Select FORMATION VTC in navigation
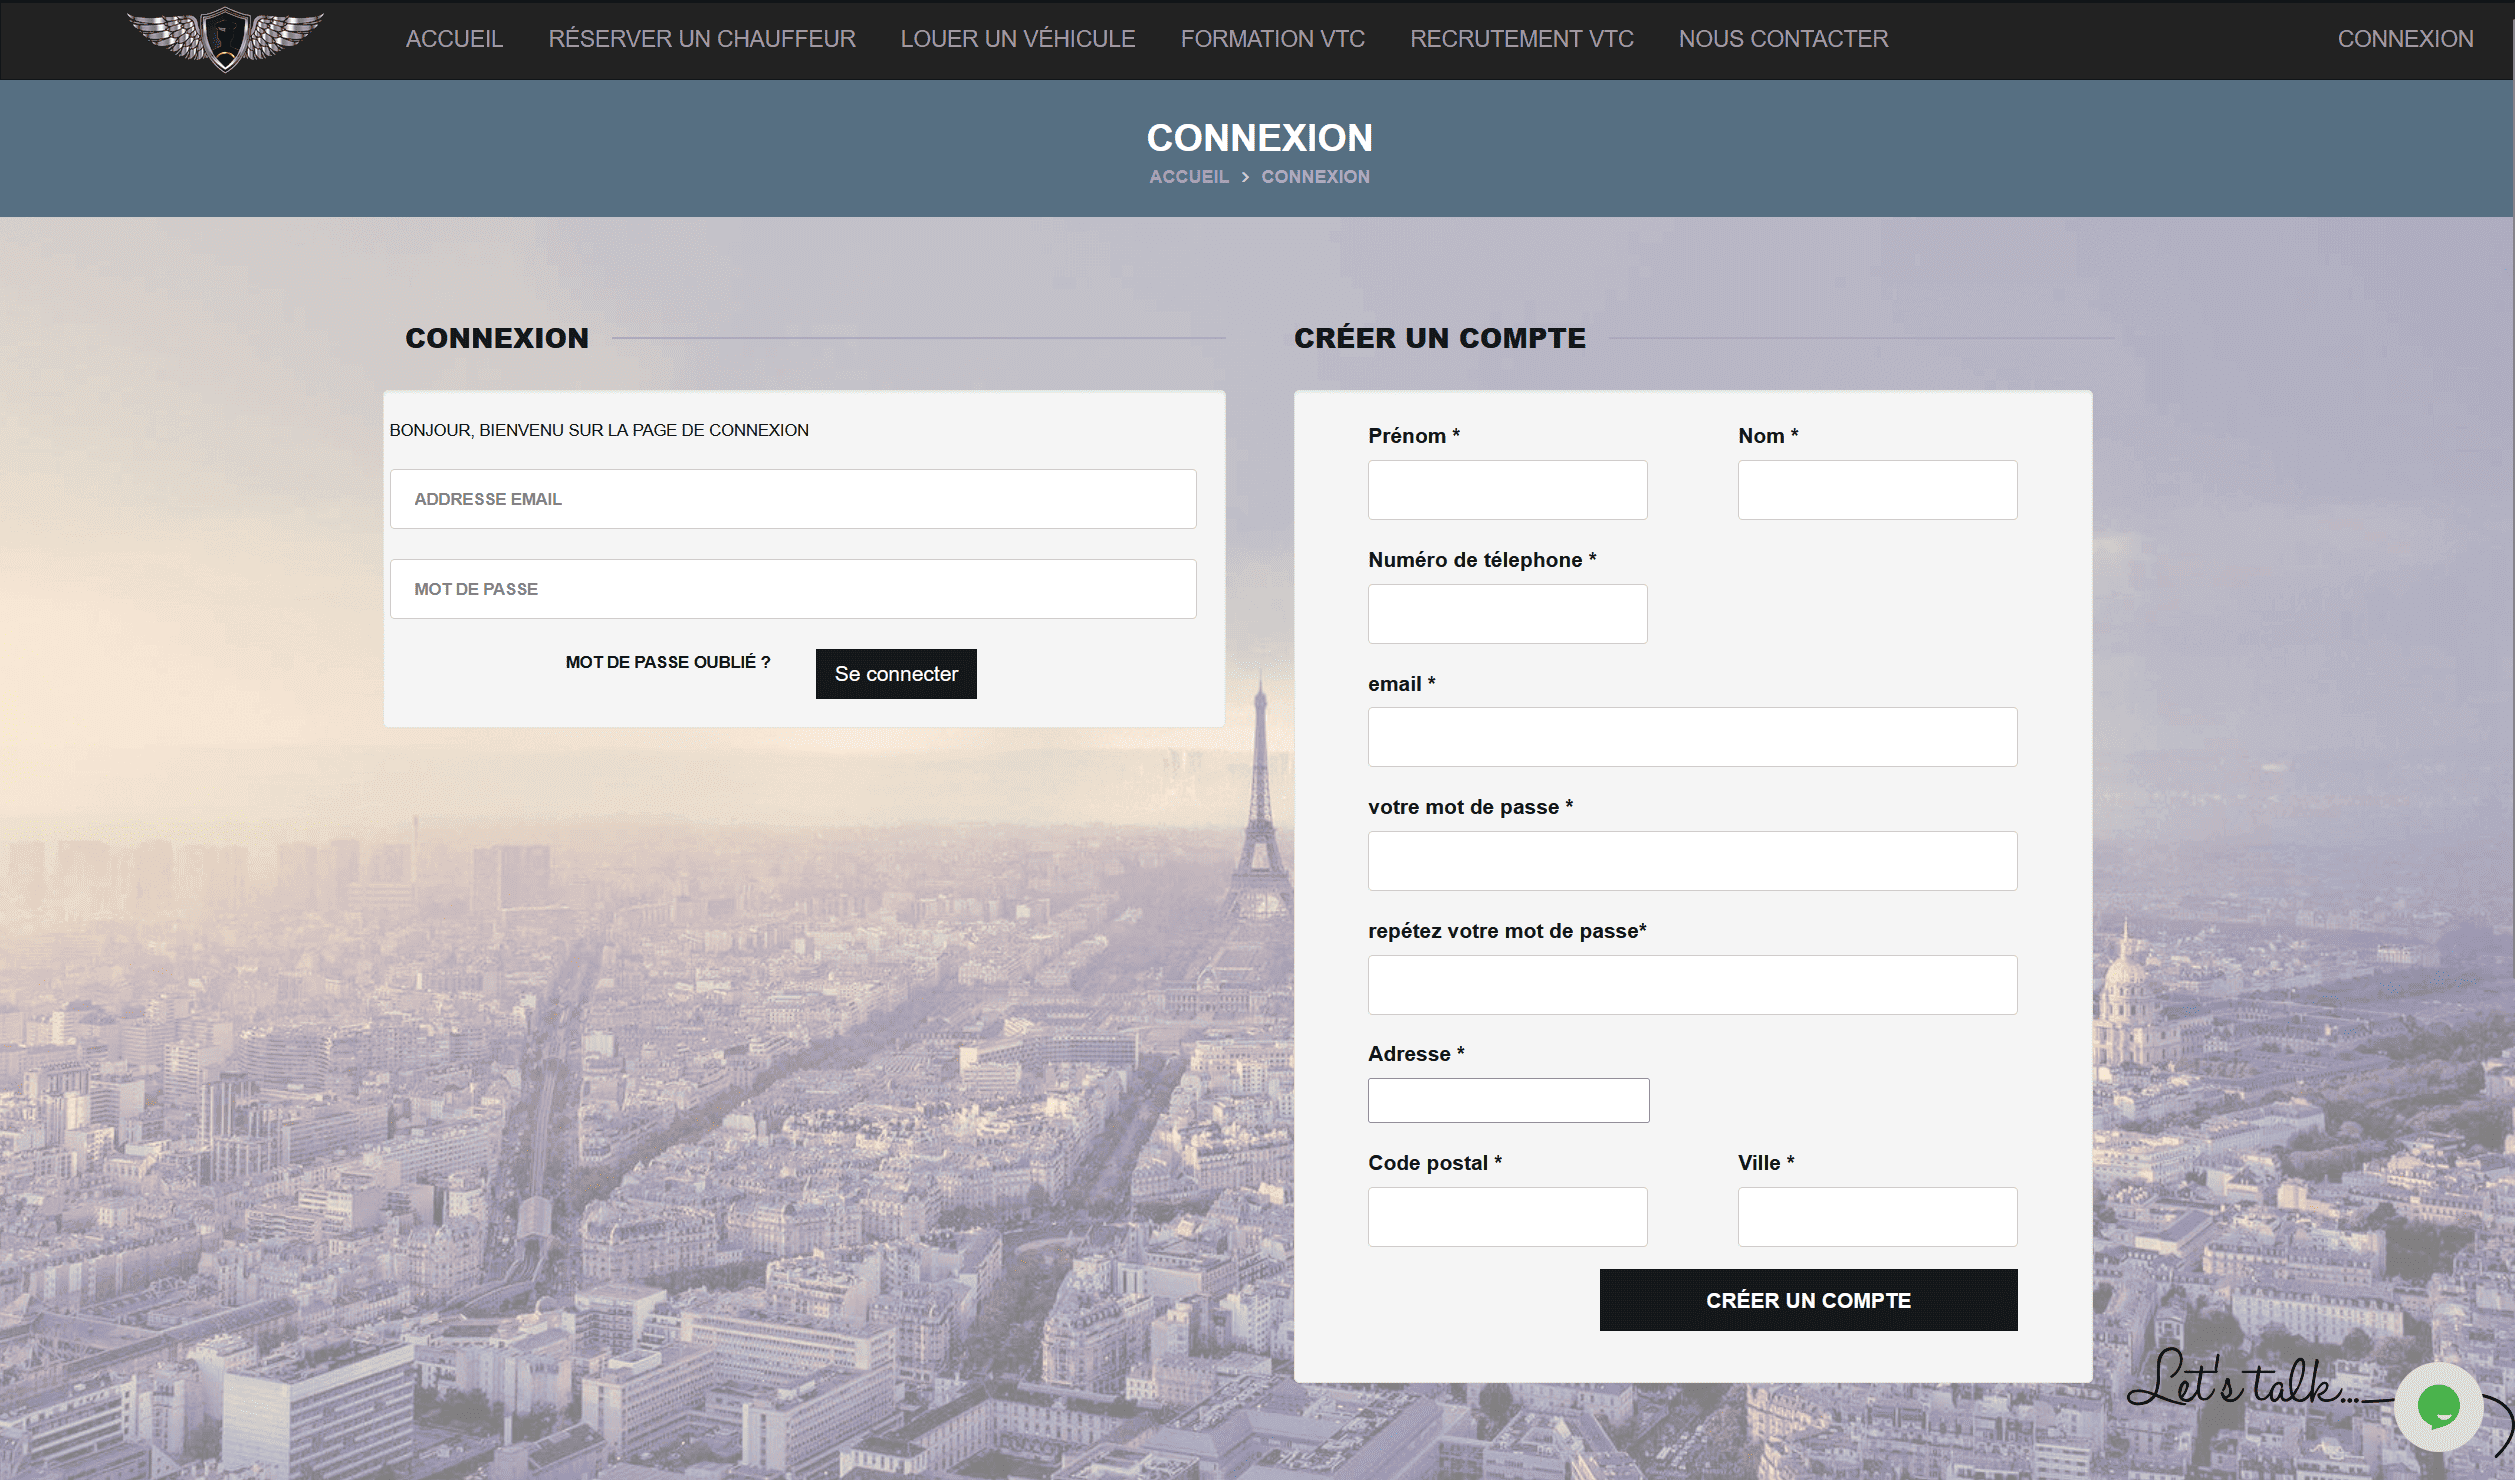 coord(1272,39)
